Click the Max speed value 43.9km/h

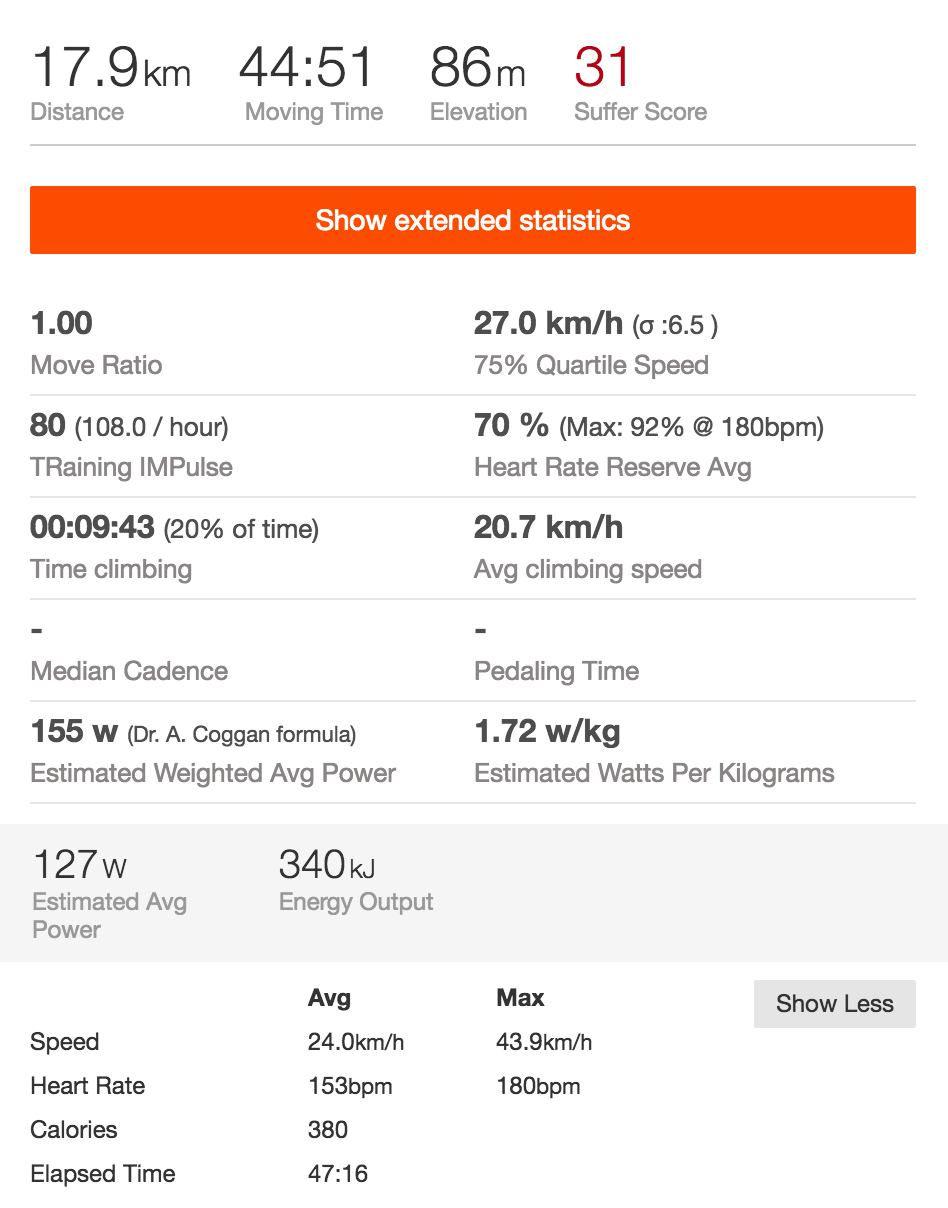point(544,1042)
